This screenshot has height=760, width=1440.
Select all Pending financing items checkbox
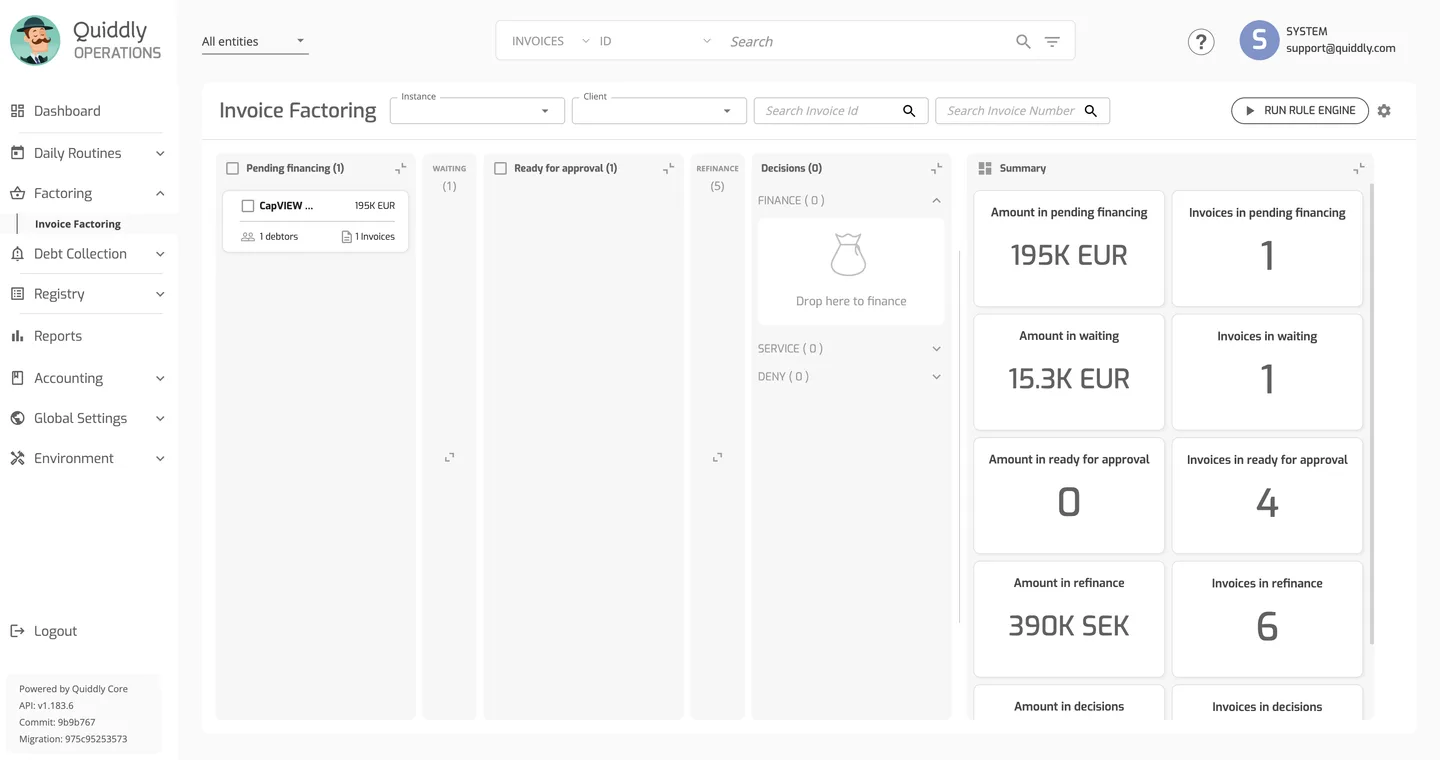pos(233,169)
